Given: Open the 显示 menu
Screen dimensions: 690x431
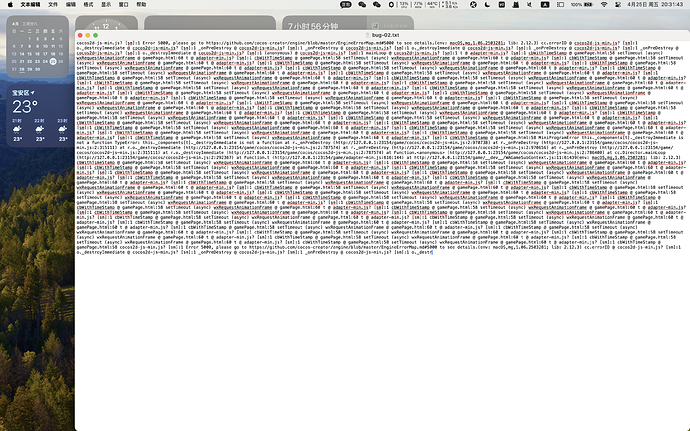Looking at the screenshot, I should [x=106, y=4].
